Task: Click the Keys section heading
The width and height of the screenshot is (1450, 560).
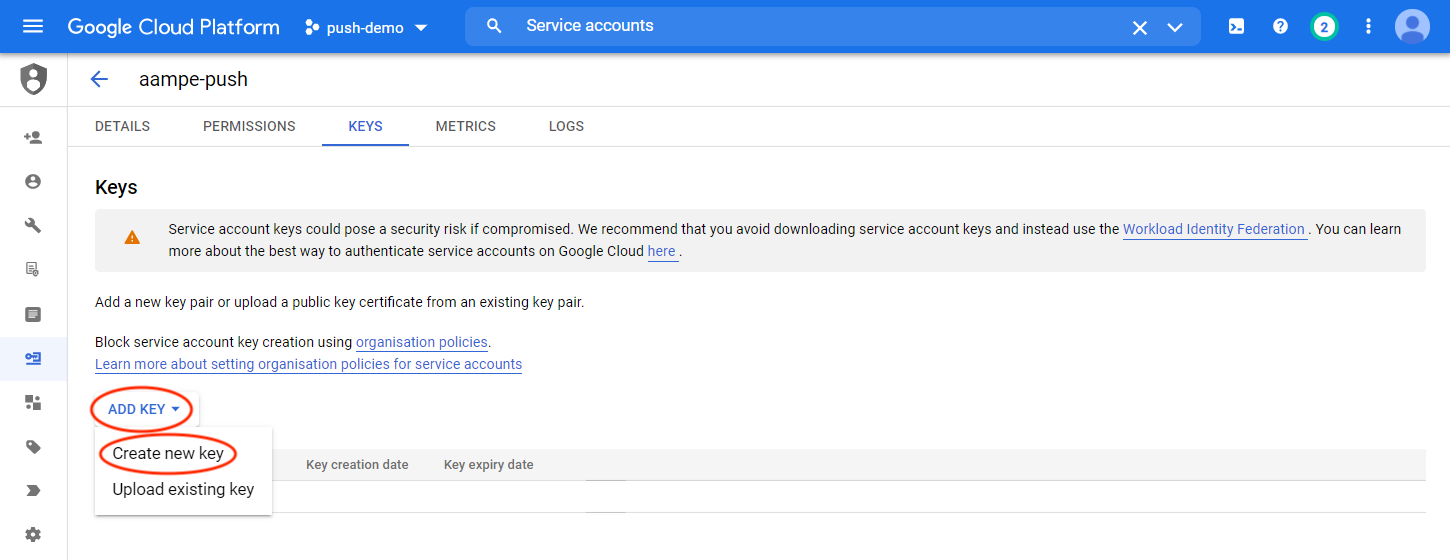Action: [x=116, y=187]
